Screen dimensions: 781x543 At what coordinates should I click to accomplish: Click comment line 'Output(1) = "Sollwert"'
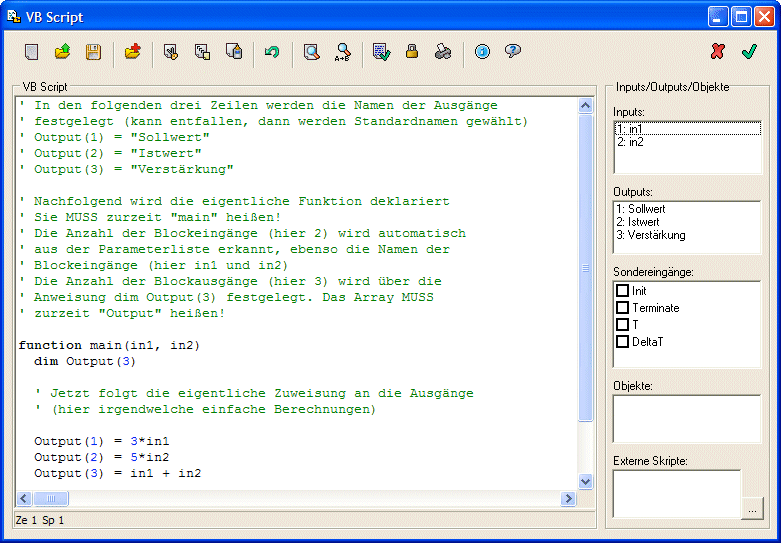(x=114, y=137)
